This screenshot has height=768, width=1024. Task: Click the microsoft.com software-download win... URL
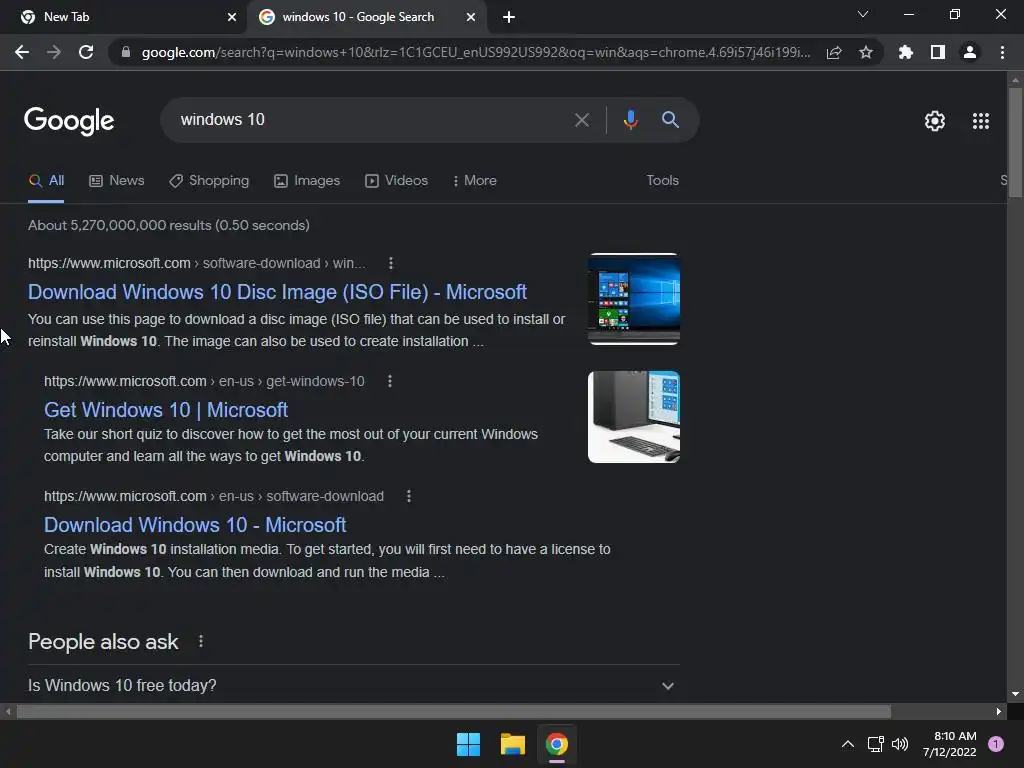197,263
